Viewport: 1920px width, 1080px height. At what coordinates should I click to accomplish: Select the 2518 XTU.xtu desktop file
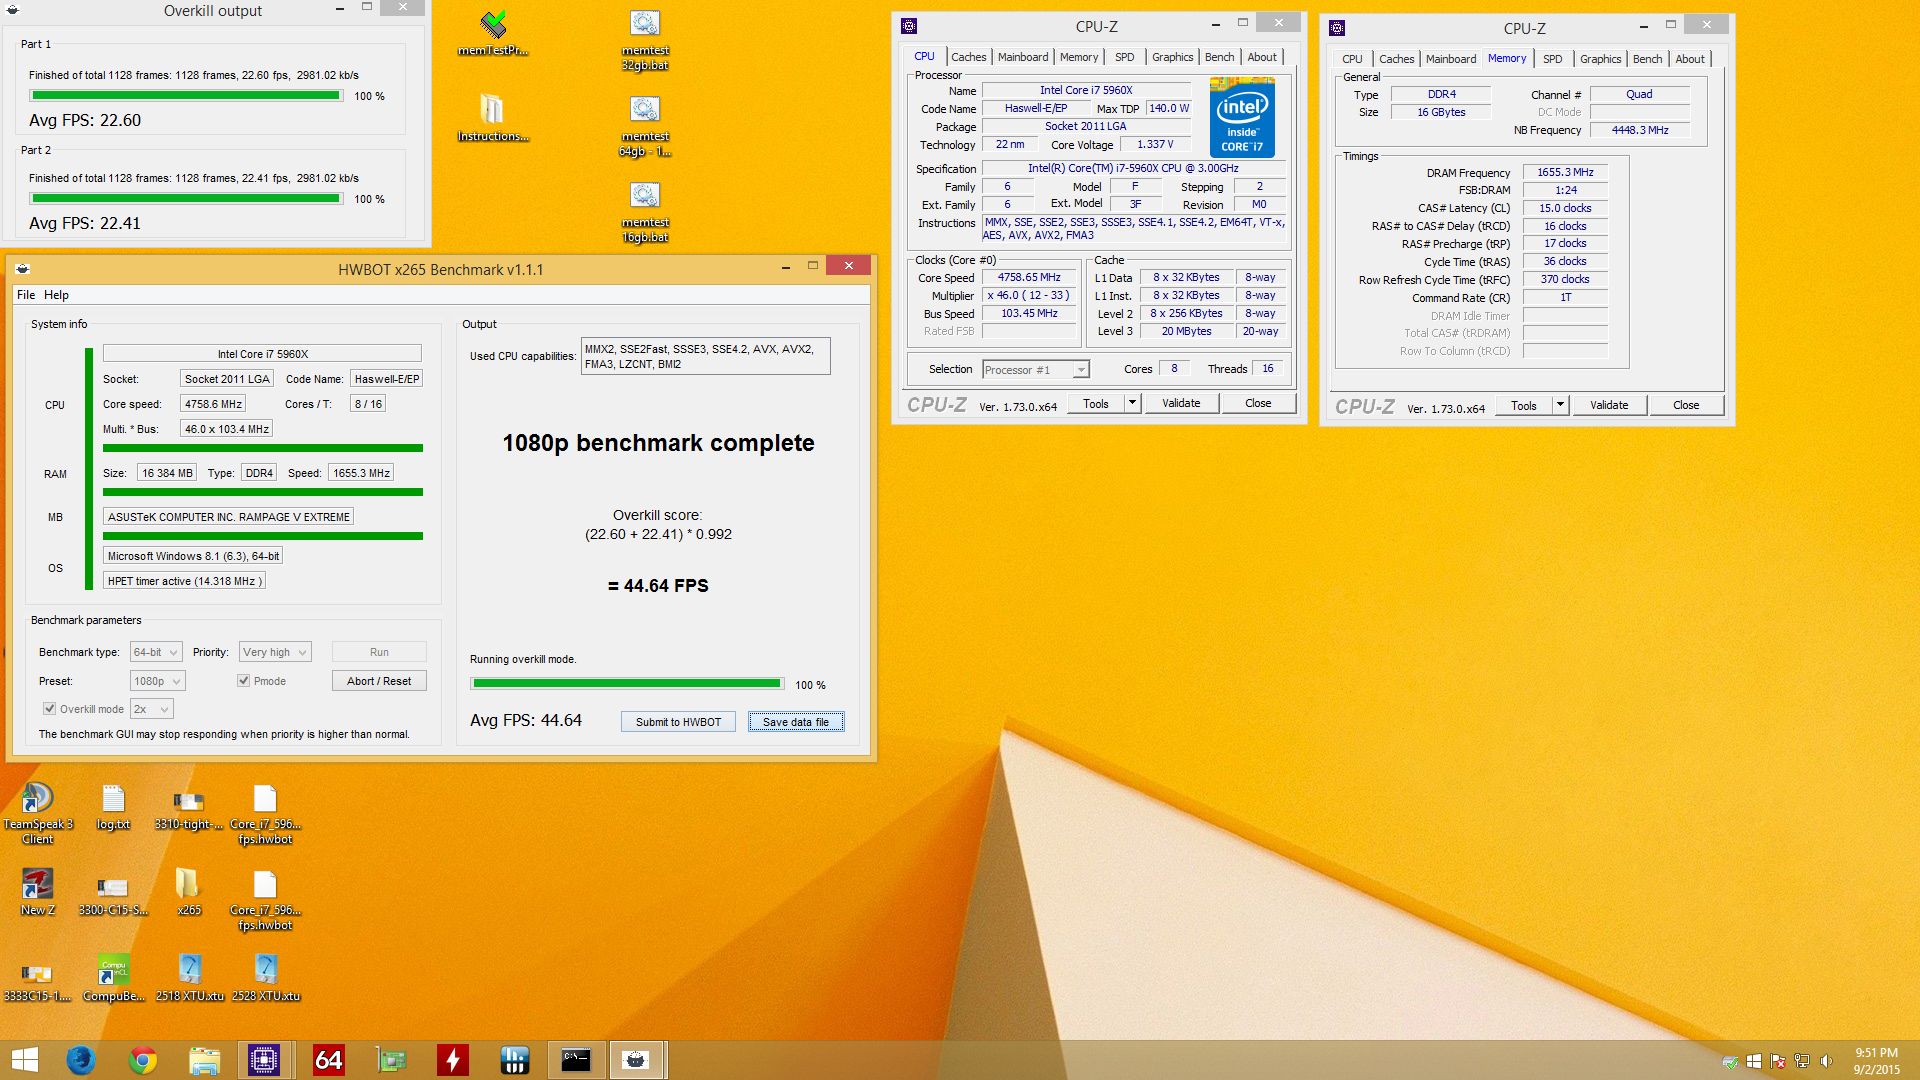coord(189,978)
